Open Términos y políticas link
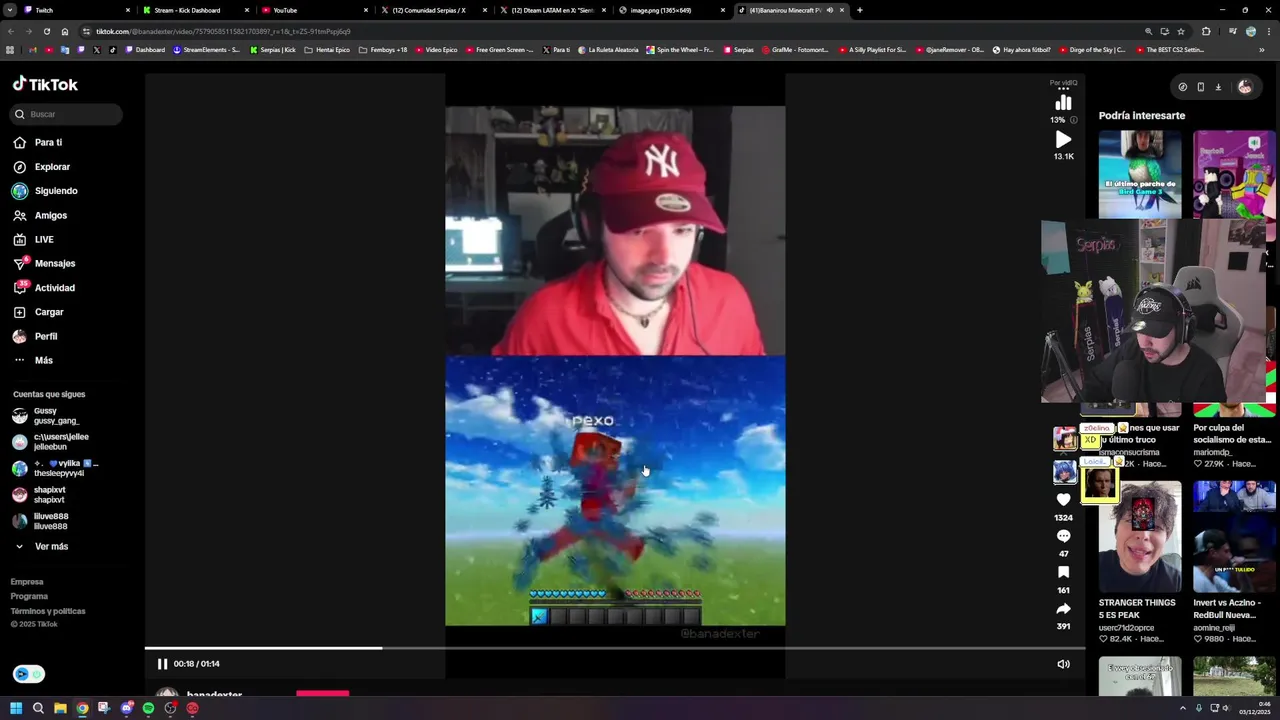The height and width of the screenshot is (720, 1280). (x=48, y=611)
